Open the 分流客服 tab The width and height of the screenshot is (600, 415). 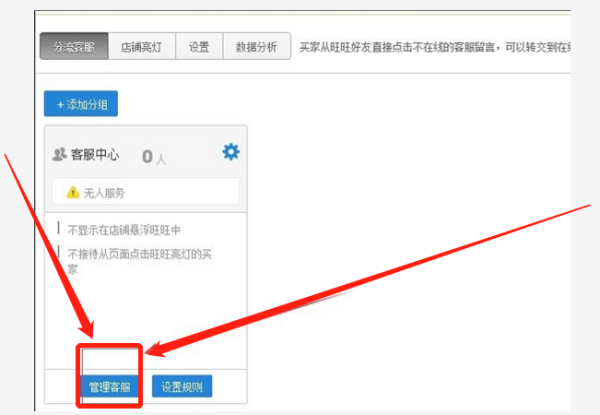point(74,46)
